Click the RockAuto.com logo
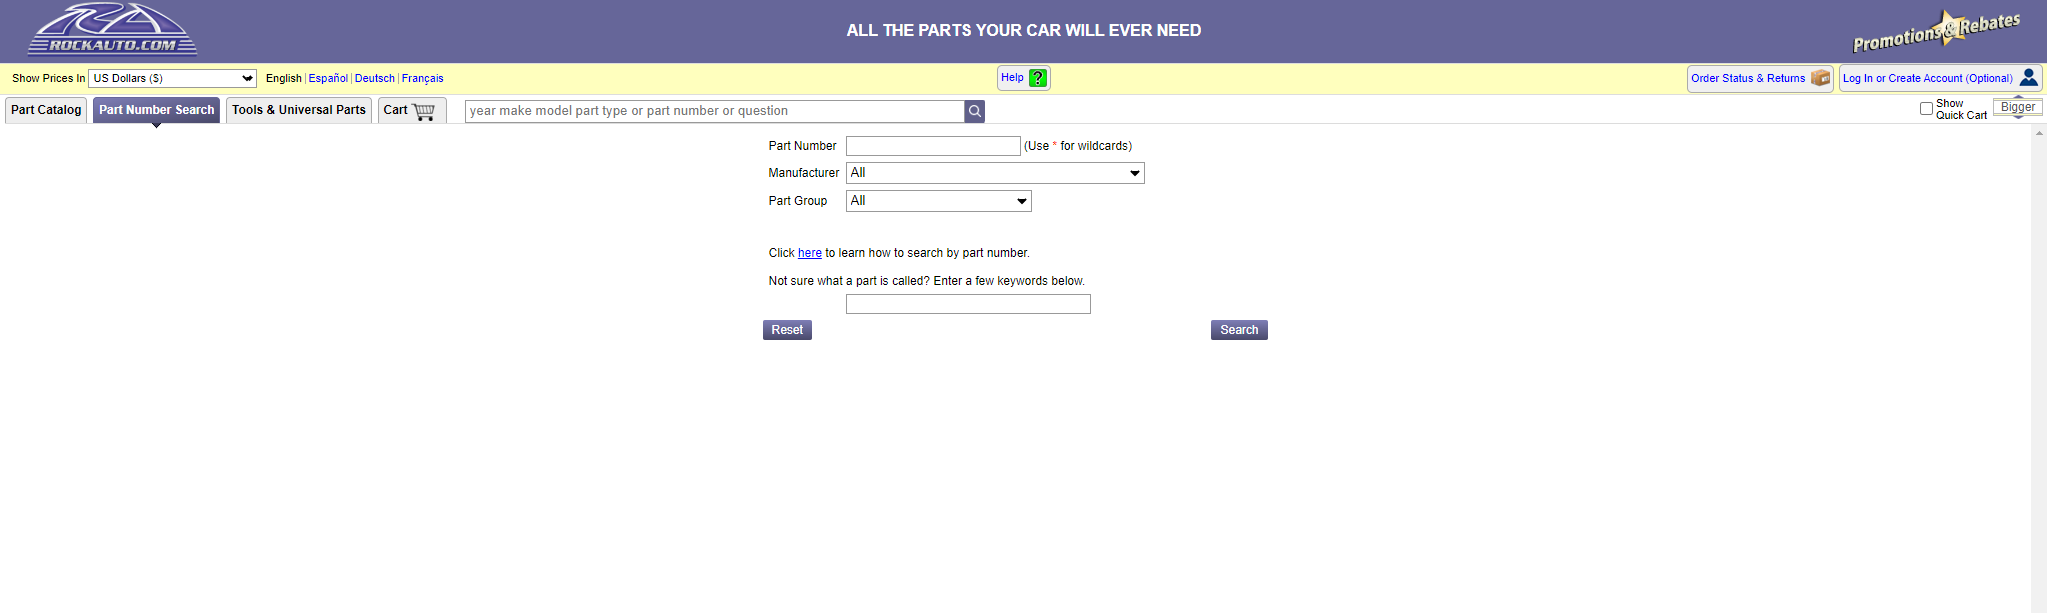 (112, 30)
